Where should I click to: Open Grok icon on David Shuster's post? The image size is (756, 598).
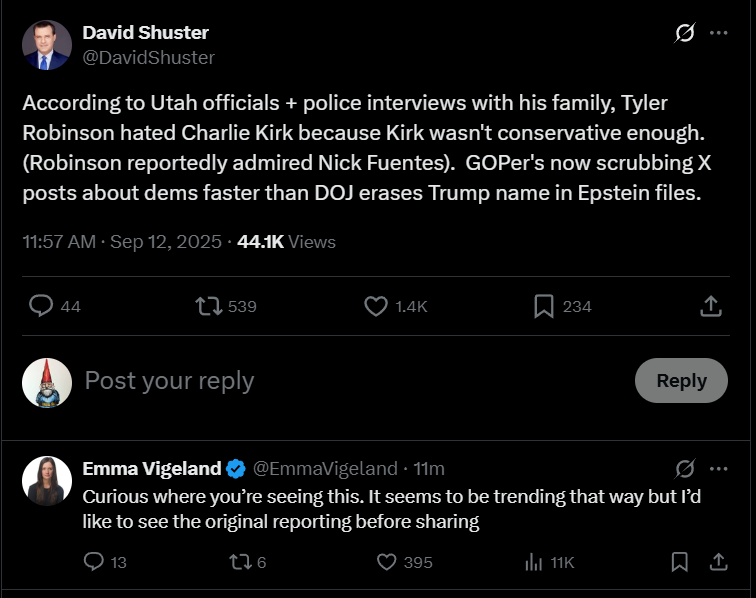tap(685, 33)
